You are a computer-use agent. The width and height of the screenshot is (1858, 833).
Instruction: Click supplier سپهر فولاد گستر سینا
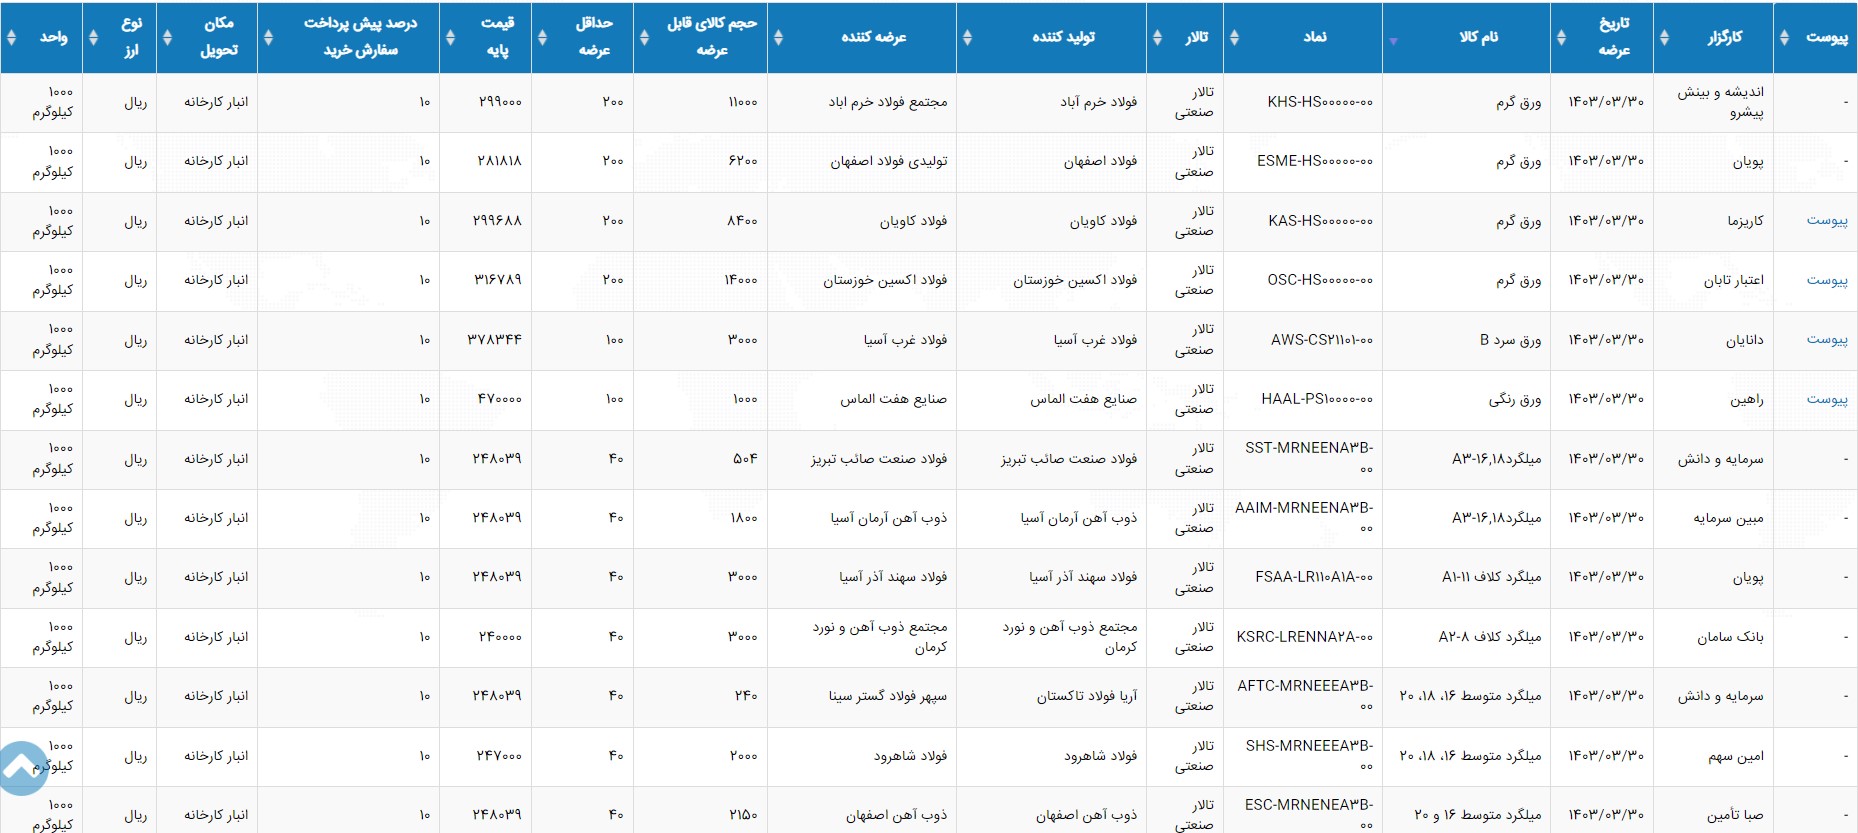click(887, 696)
